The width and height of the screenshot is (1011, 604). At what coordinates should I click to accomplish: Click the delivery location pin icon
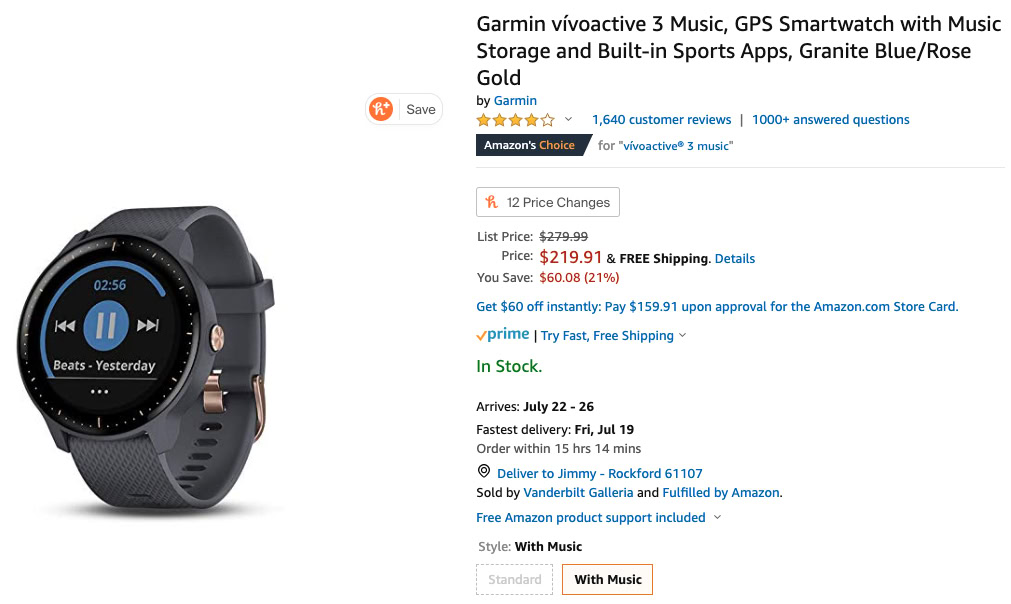coord(484,472)
